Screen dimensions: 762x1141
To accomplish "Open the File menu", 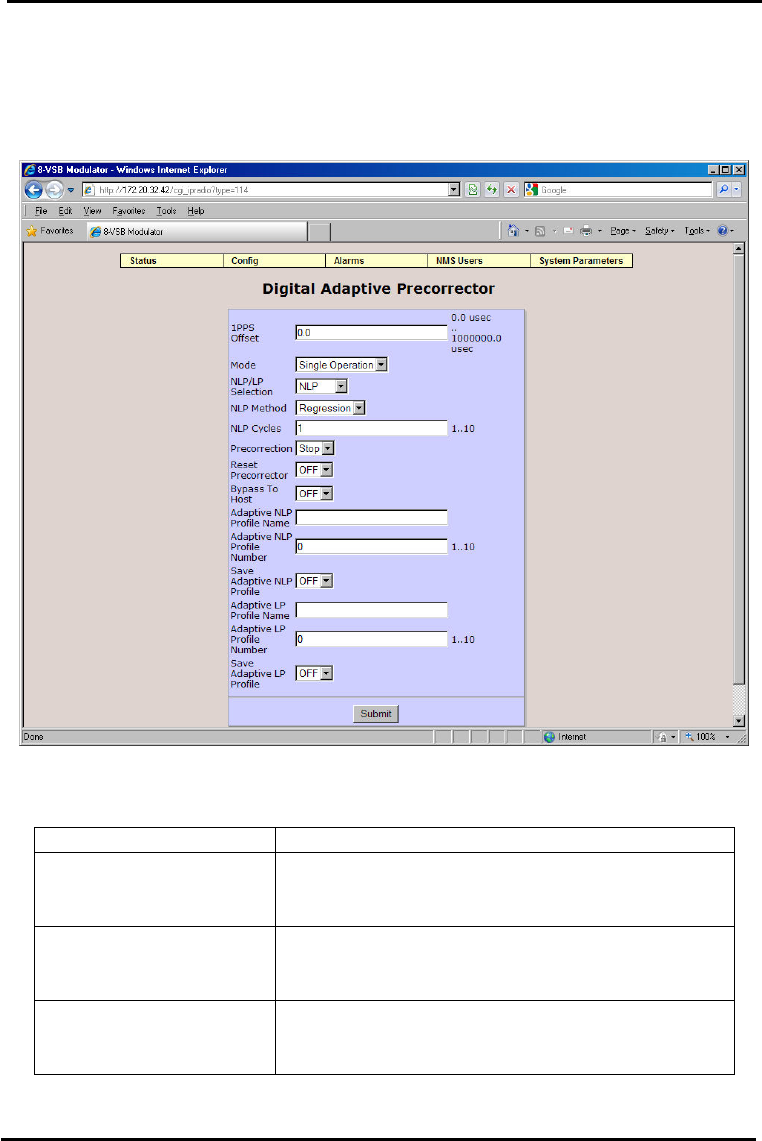I will click(x=41, y=211).
